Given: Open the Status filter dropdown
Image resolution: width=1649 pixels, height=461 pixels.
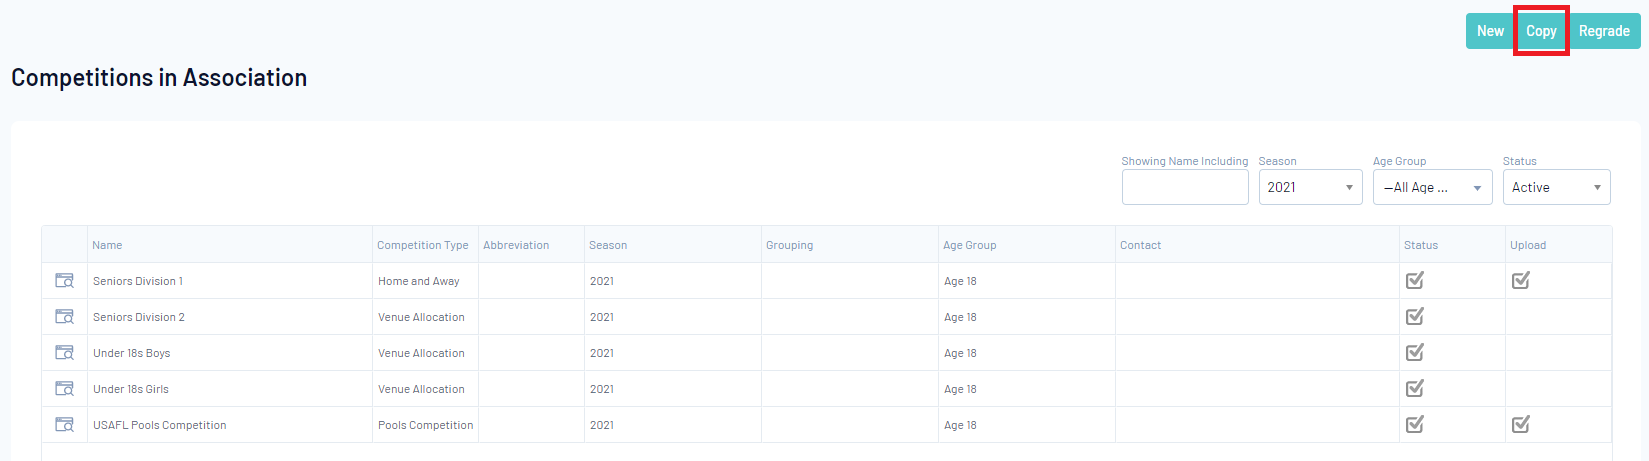Looking at the screenshot, I should 1556,187.
